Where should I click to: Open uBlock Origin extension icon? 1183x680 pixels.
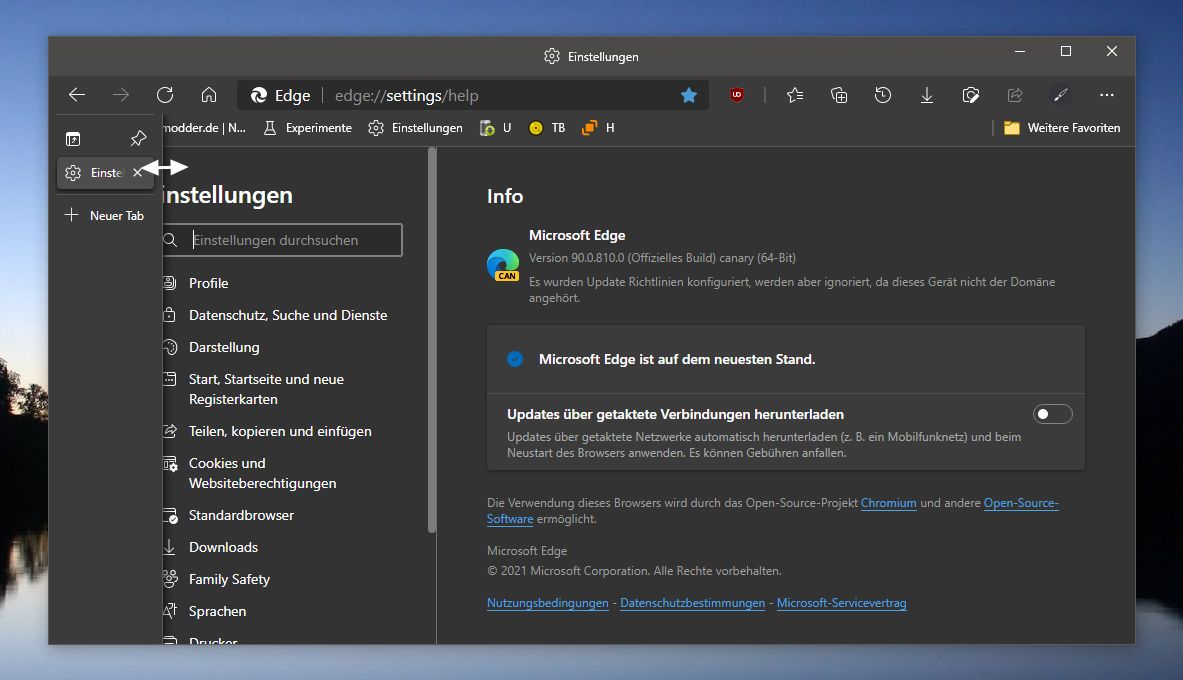(x=737, y=95)
